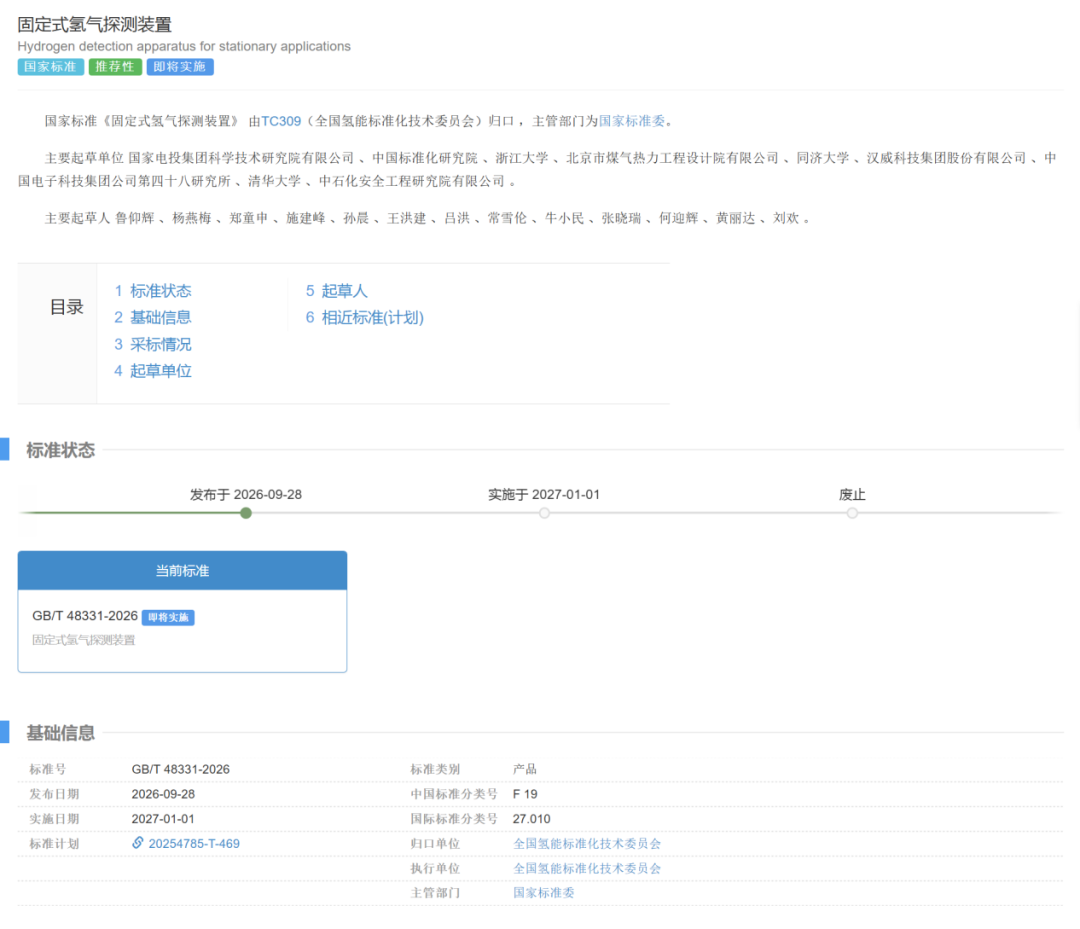The width and height of the screenshot is (1080, 929).
Task: Select the 当前标准 card header
Action: click(x=183, y=570)
